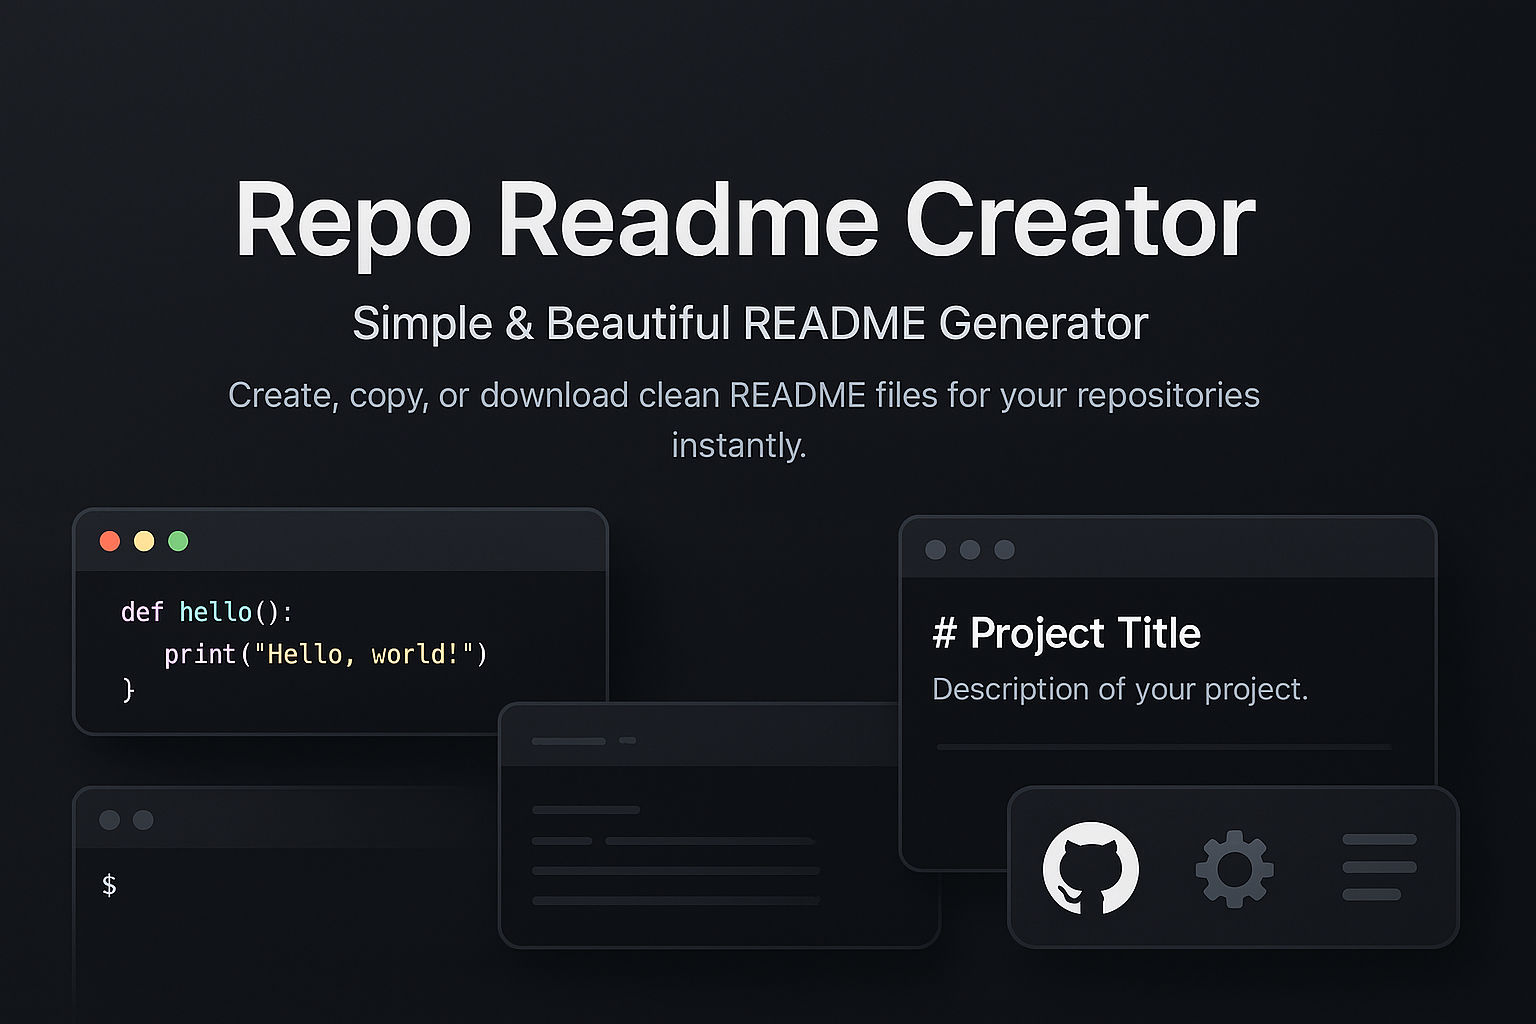Click the Simple & Beautiful README Generator subtitle
This screenshot has height=1024, width=1536.
(x=749, y=322)
